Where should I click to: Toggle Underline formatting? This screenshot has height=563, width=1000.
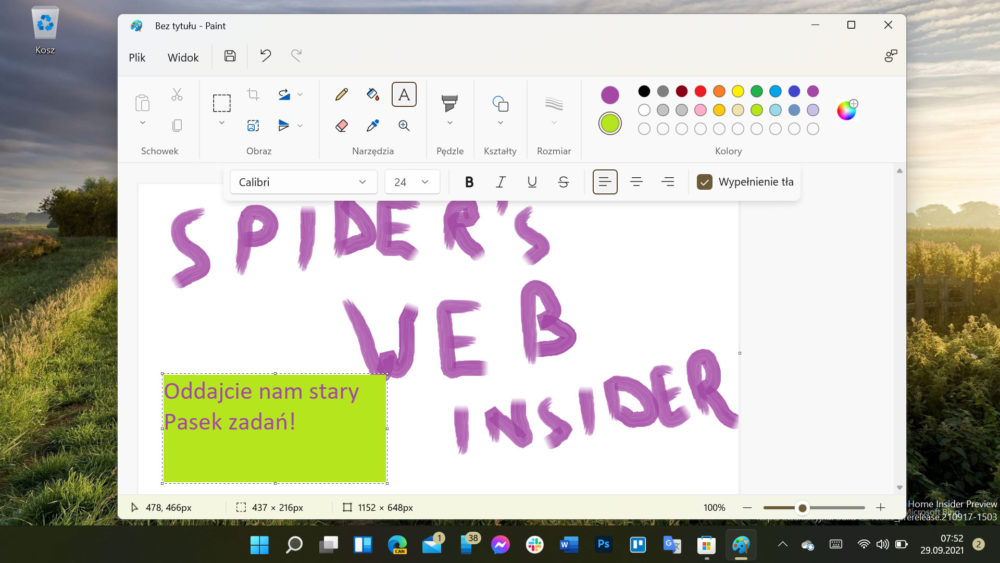(532, 182)
